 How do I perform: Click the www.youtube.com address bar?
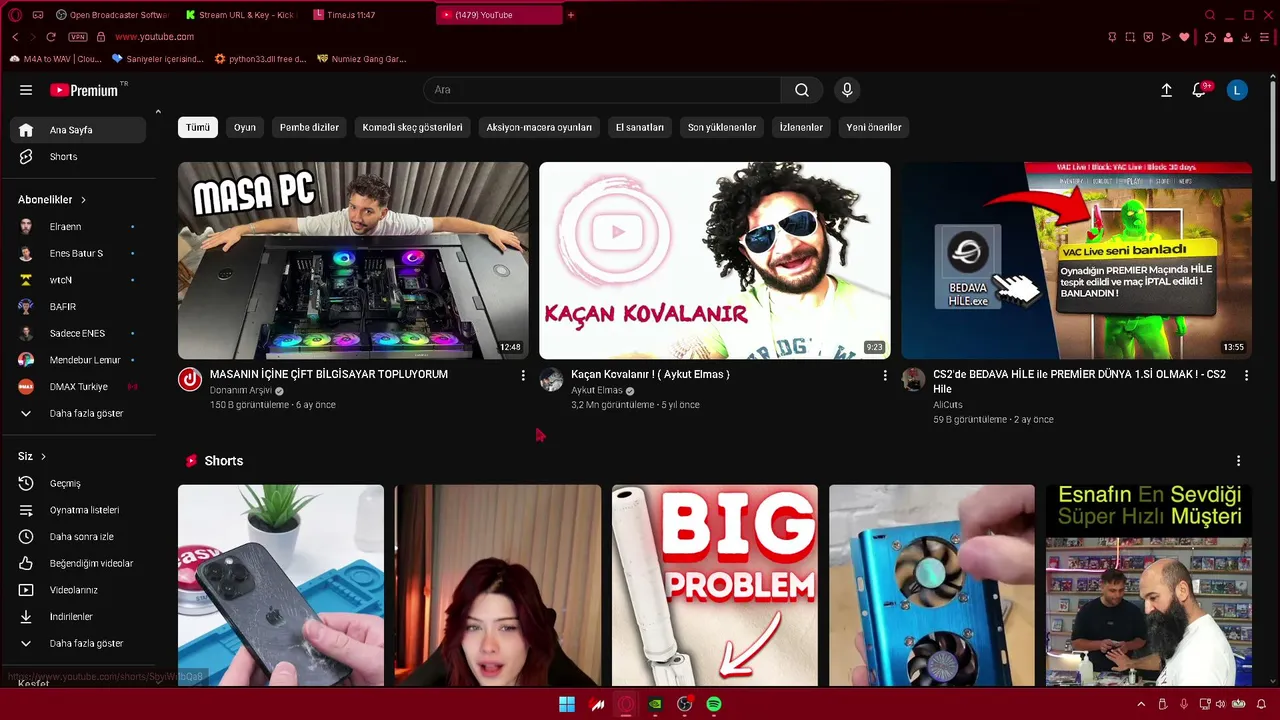[x=154, y=37]
